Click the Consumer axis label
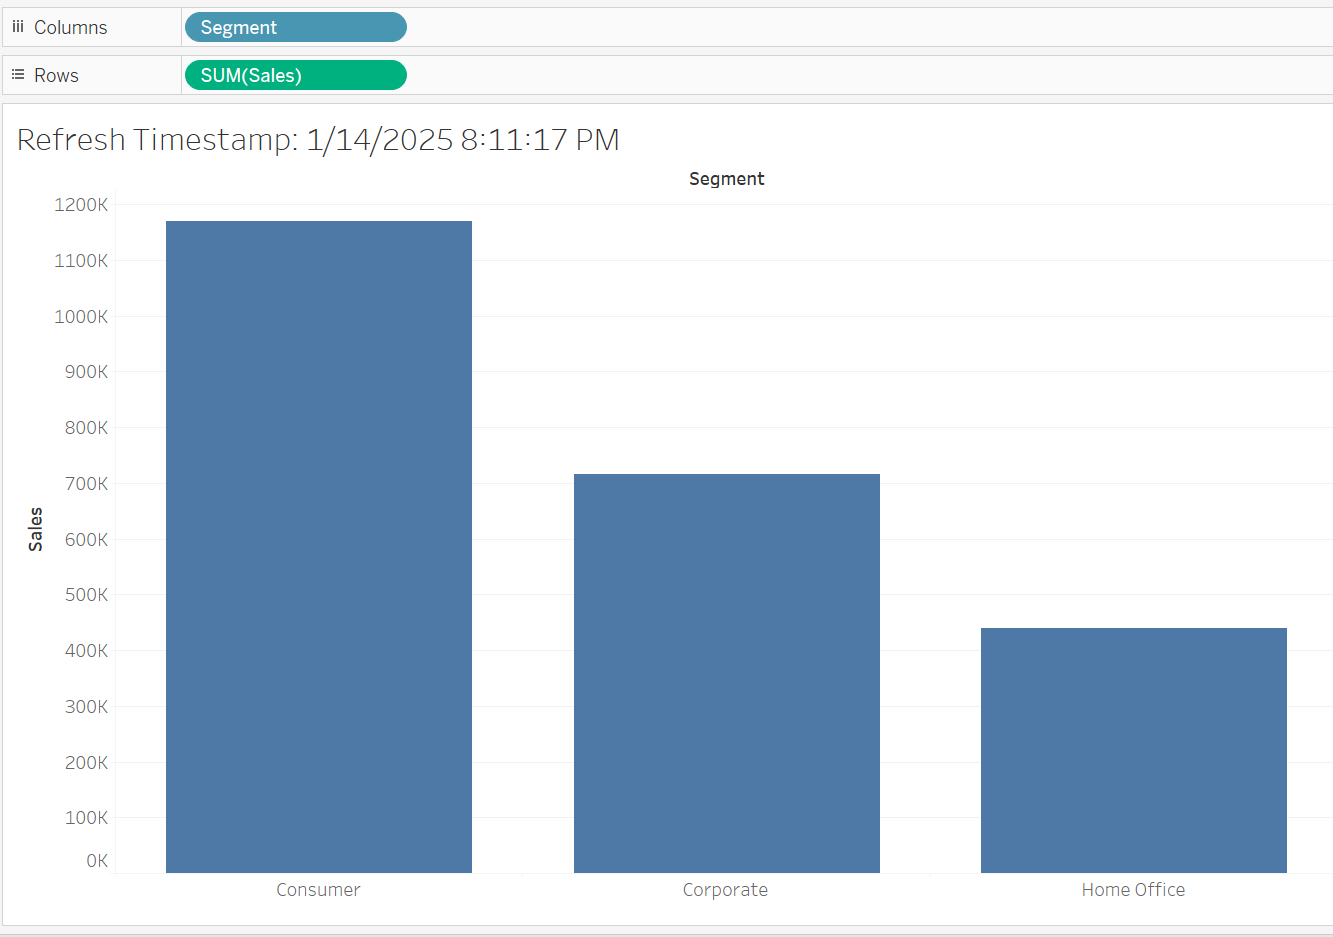The image size is (1333, 937). [x=318, y=889]
